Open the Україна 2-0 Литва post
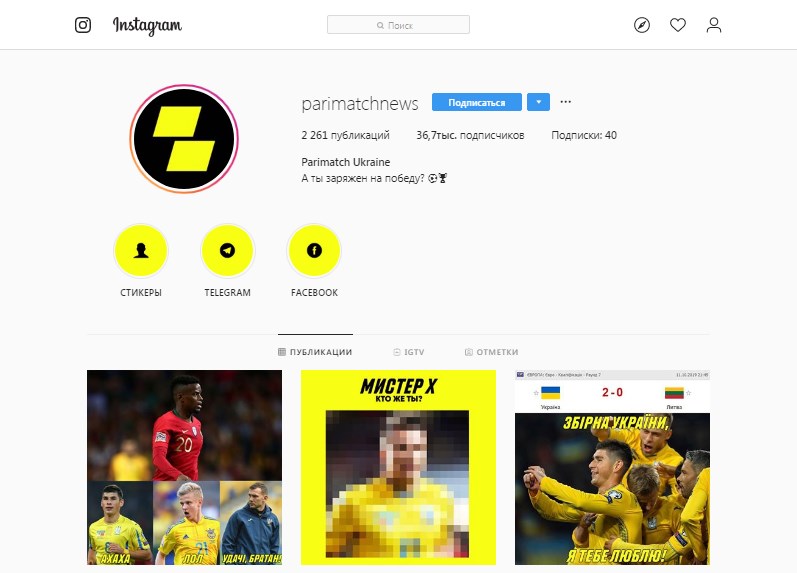This screenshot has height=573, width=797. point(612,467)
